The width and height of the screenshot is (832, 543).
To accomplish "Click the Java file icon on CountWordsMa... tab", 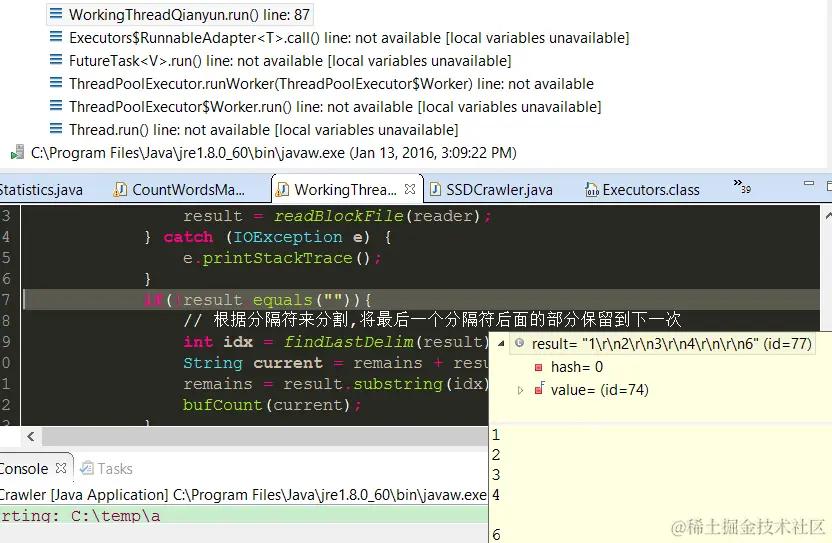I will coord(120,189).
